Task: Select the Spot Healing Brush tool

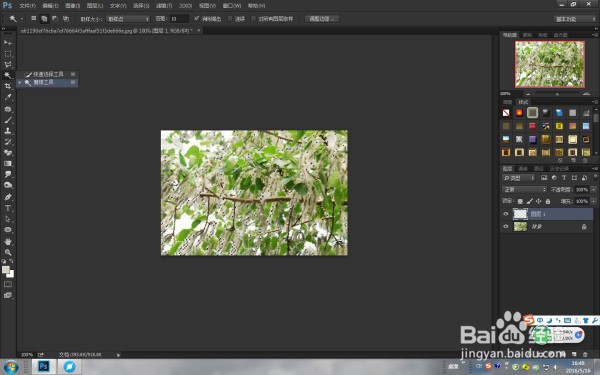Action: (8, 109)
